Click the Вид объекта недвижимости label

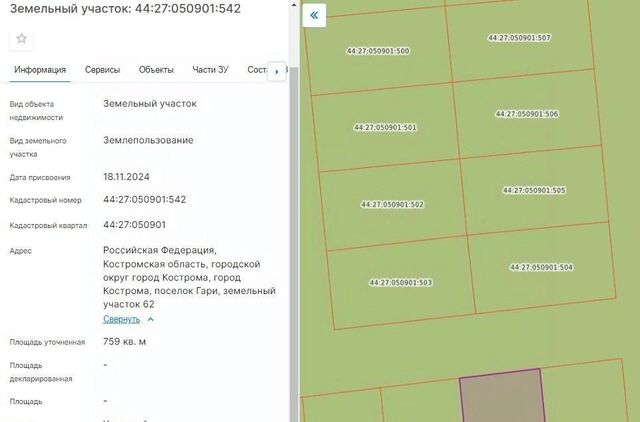(36, 111)
